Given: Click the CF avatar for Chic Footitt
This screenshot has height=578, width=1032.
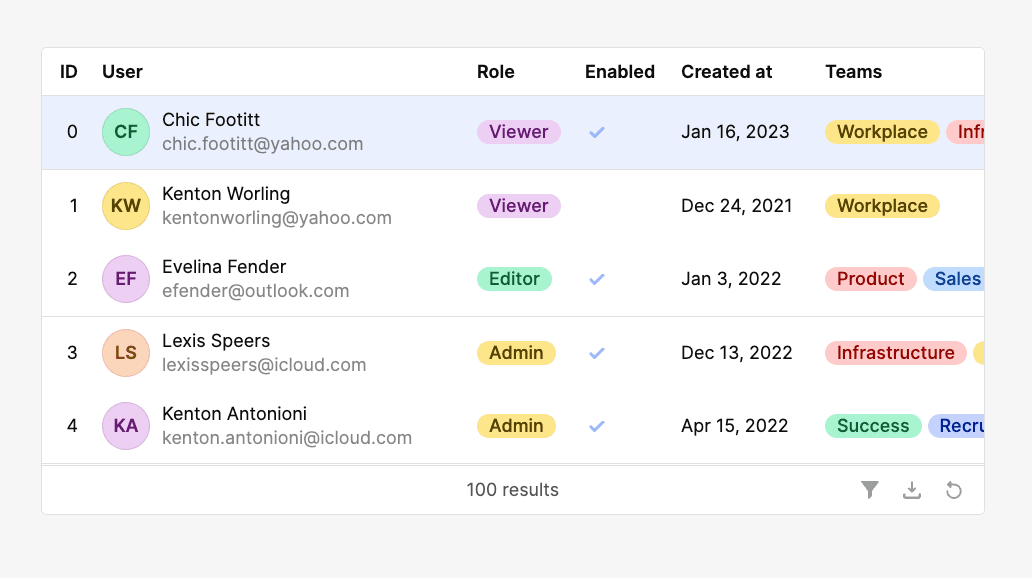Looking at the screenshot, I should coord(126,132).
